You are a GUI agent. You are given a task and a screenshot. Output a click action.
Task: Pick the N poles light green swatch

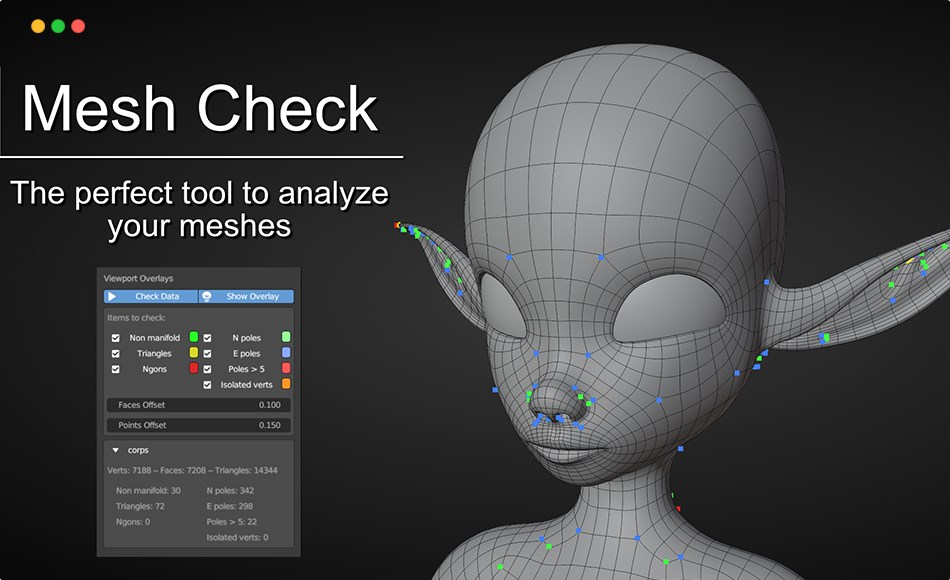pos(285,338)
